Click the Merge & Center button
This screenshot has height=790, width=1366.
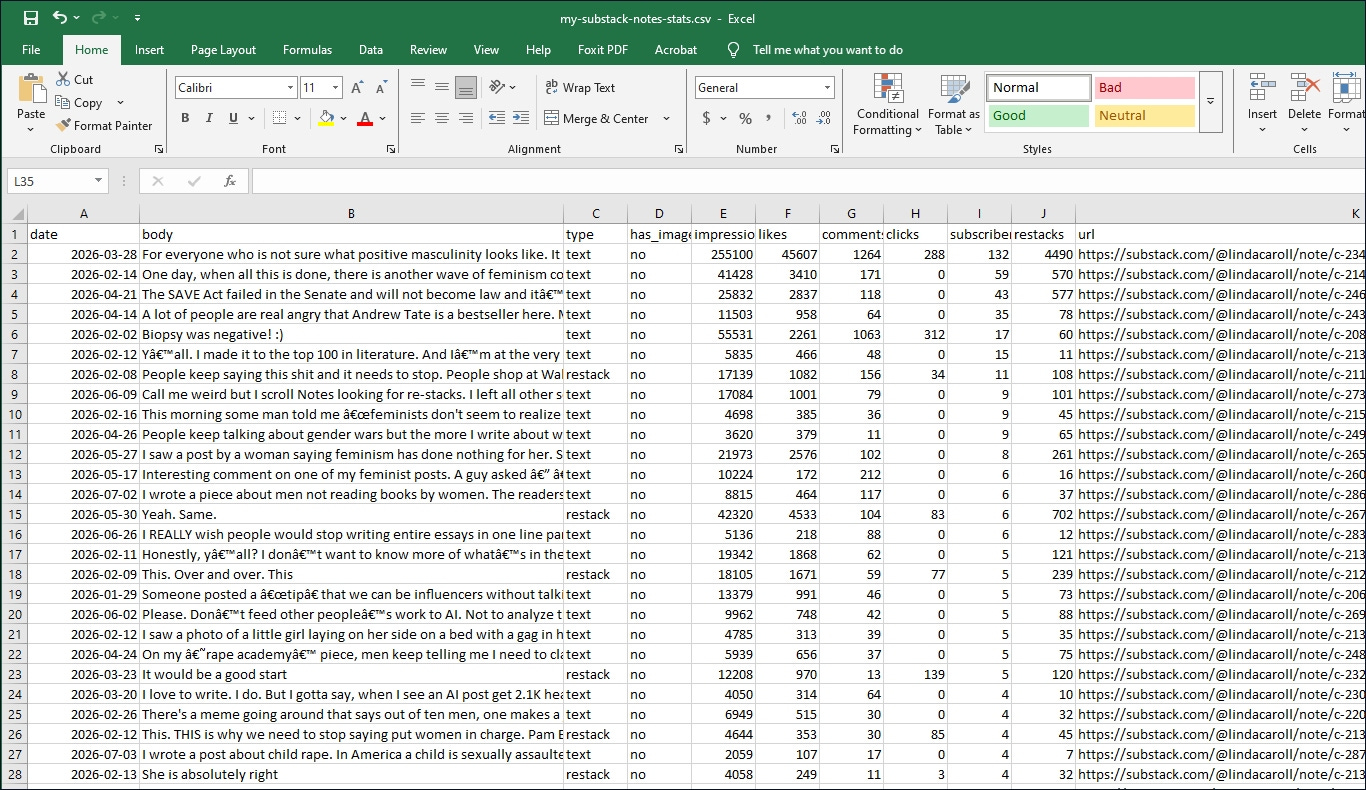pyautogui.click(x=596, y=118)
